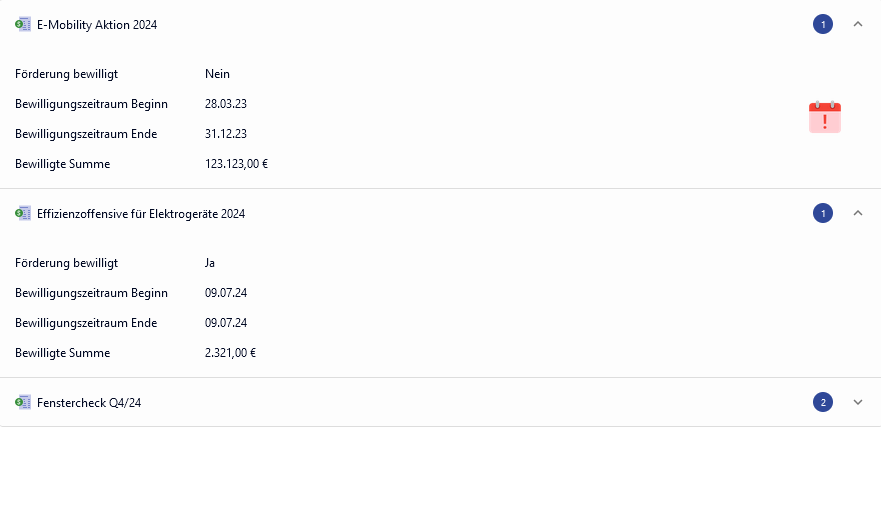Click the Effizienzoffensive für Elektrogeräte funding icon
881x521 pixels.
23,213
